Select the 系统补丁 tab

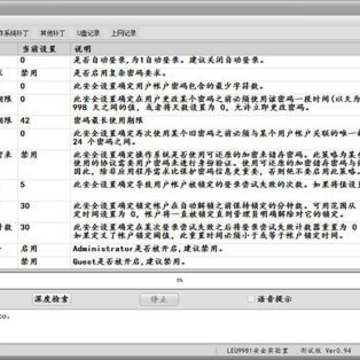click(x=15, y=33)
